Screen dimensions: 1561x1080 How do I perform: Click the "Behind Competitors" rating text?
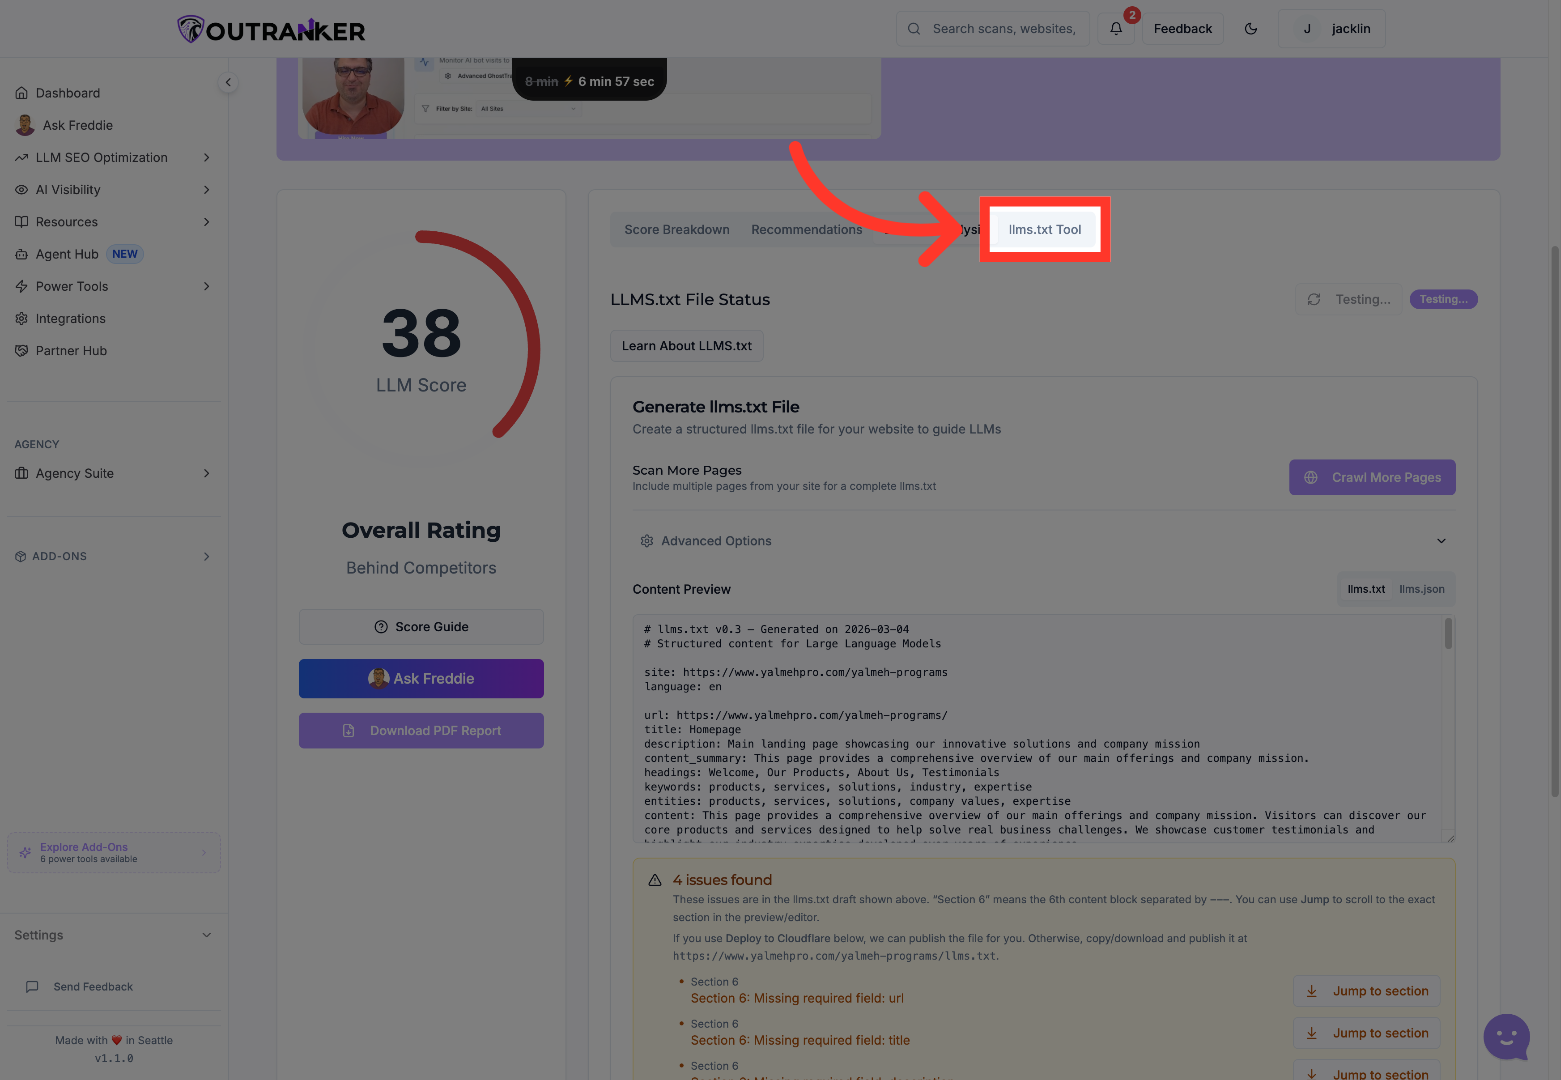(x=421, y=568)
